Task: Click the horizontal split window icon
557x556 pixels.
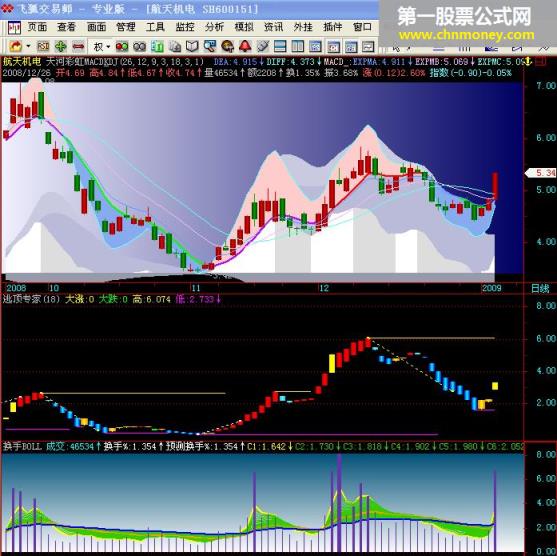Action: click(280, 47)
